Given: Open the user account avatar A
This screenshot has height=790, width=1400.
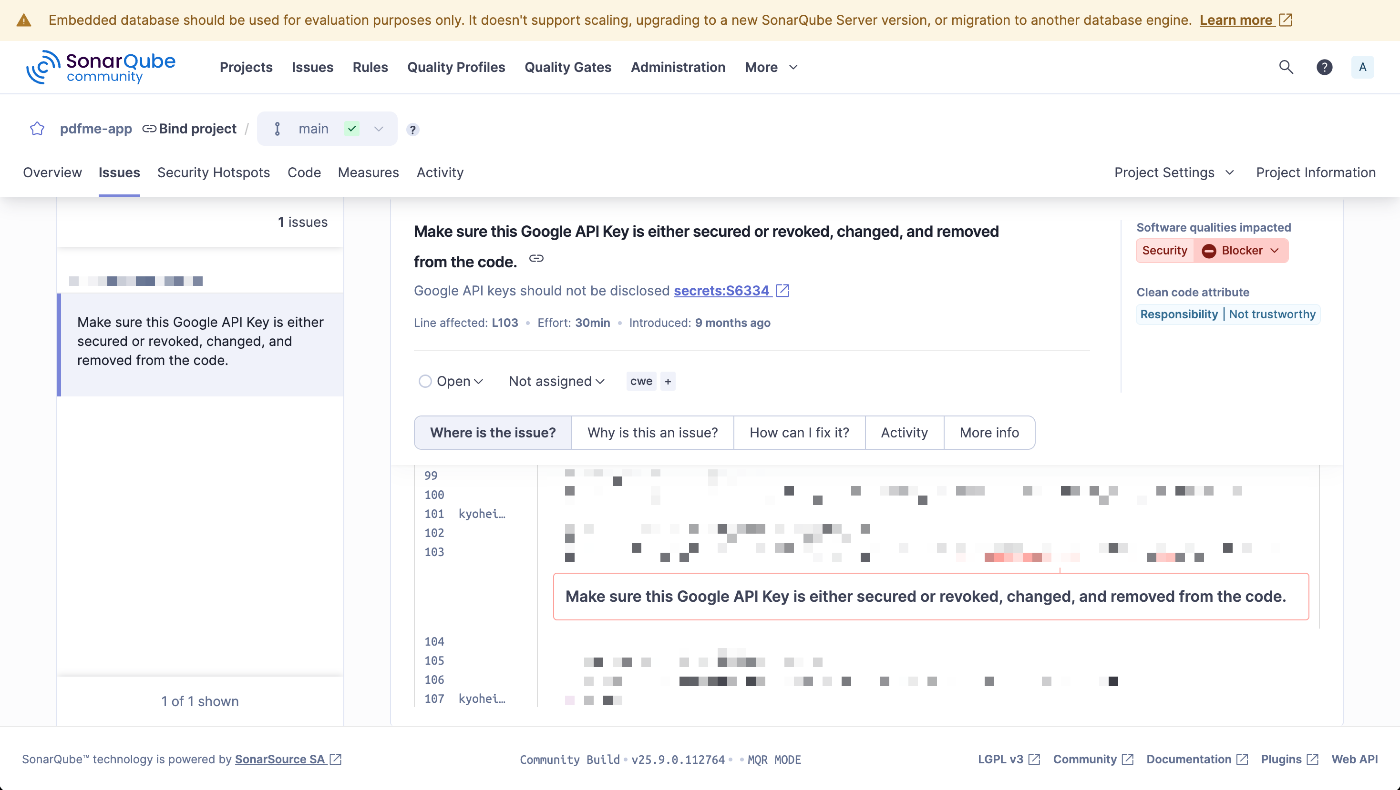Looking at the screenshot, I should click(1362, 67).
